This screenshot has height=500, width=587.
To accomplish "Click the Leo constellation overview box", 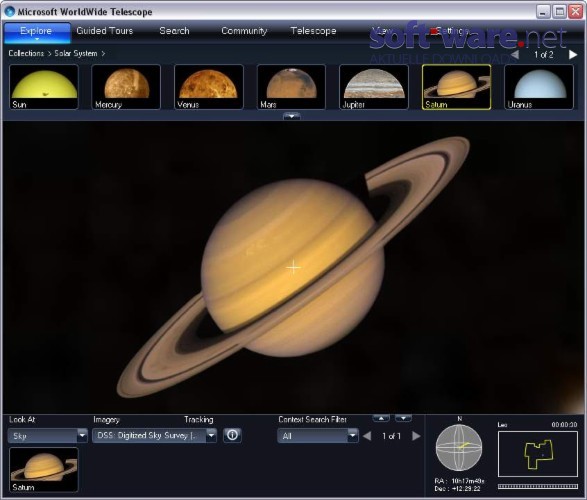I will pyautogui.click(x=538, y=454).
